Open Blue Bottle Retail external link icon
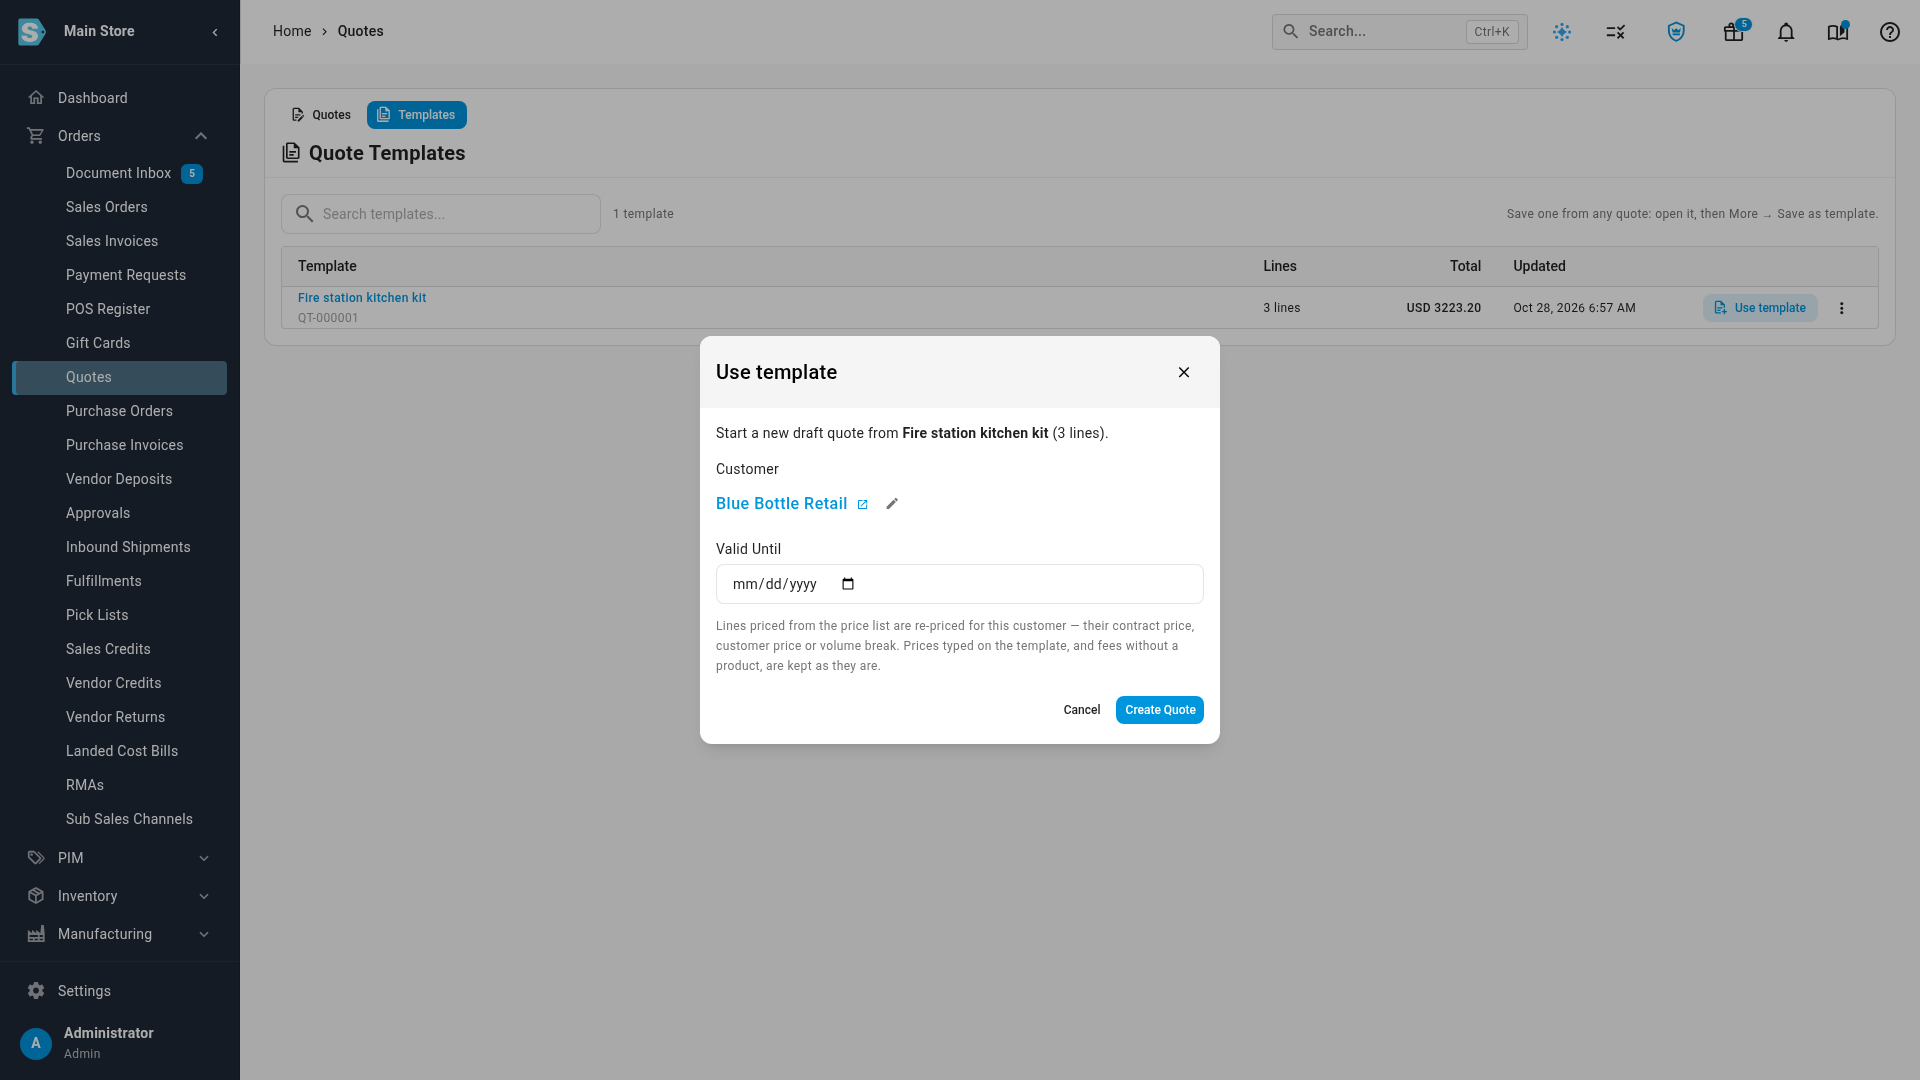 tap(862, 504)
